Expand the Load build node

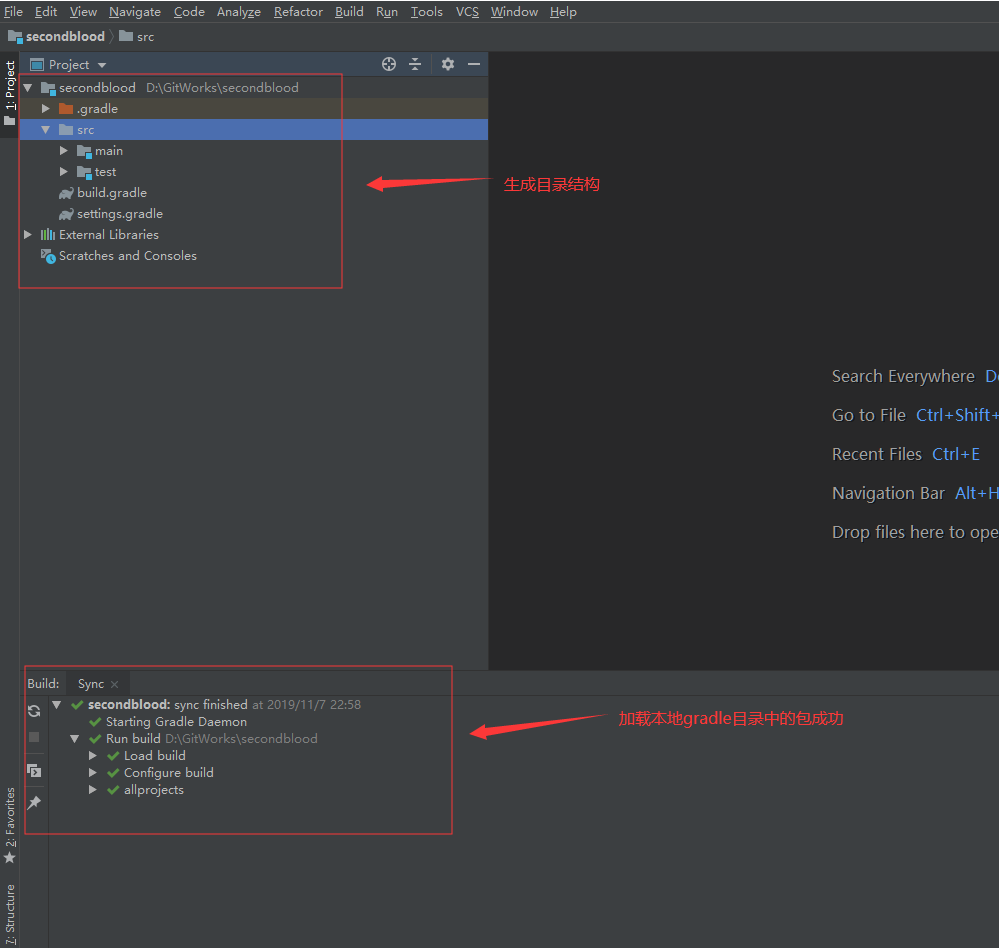[93, 756]
